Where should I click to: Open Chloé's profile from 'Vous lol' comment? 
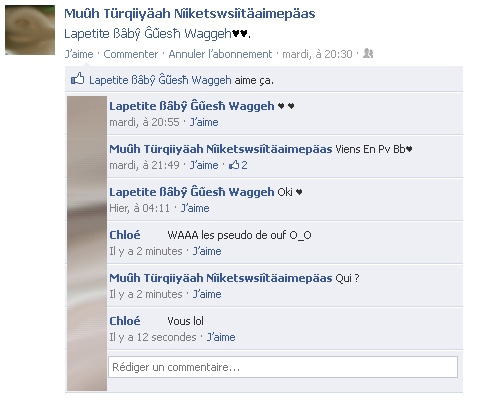[x=125, y=321]
